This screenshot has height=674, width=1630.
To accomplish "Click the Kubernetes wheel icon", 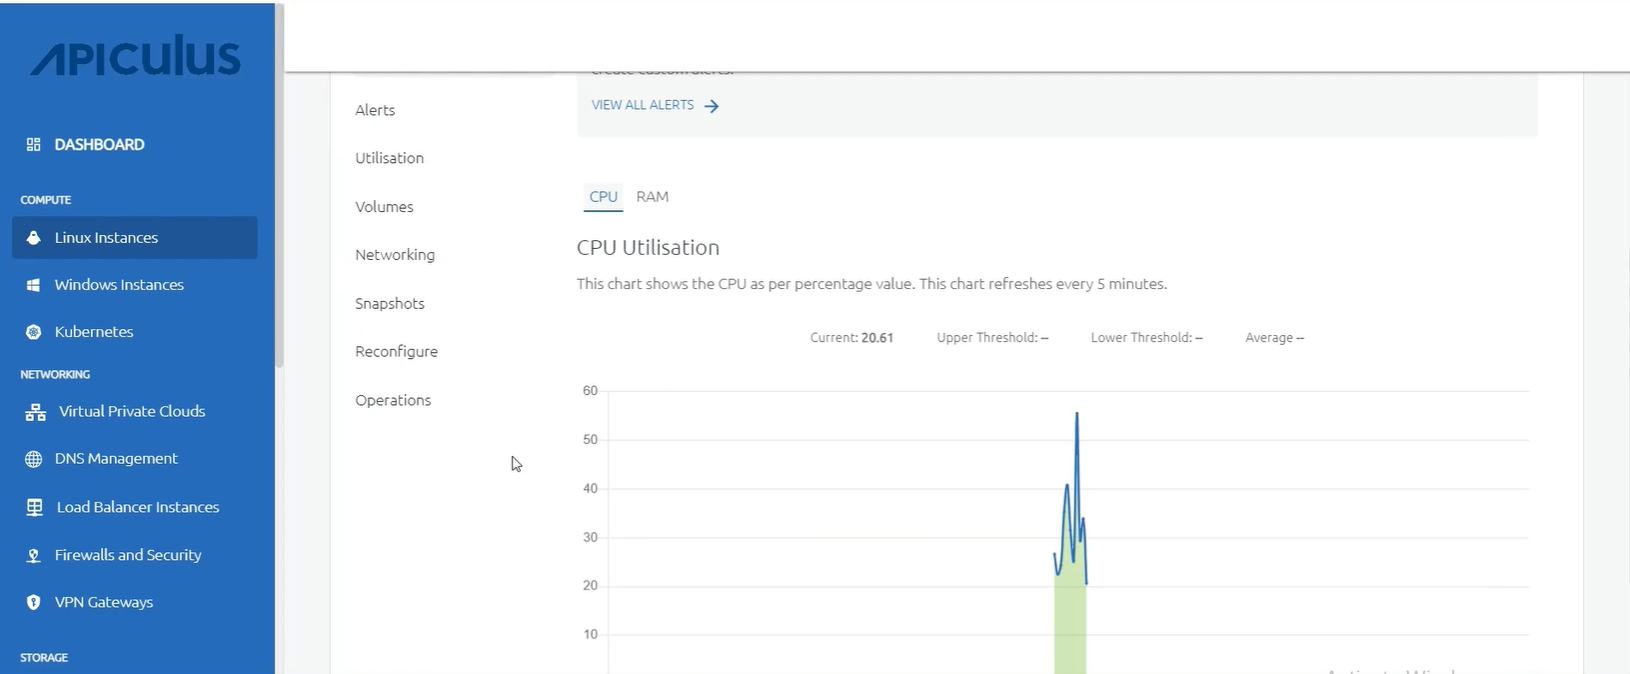I will (x=33, y=332).
